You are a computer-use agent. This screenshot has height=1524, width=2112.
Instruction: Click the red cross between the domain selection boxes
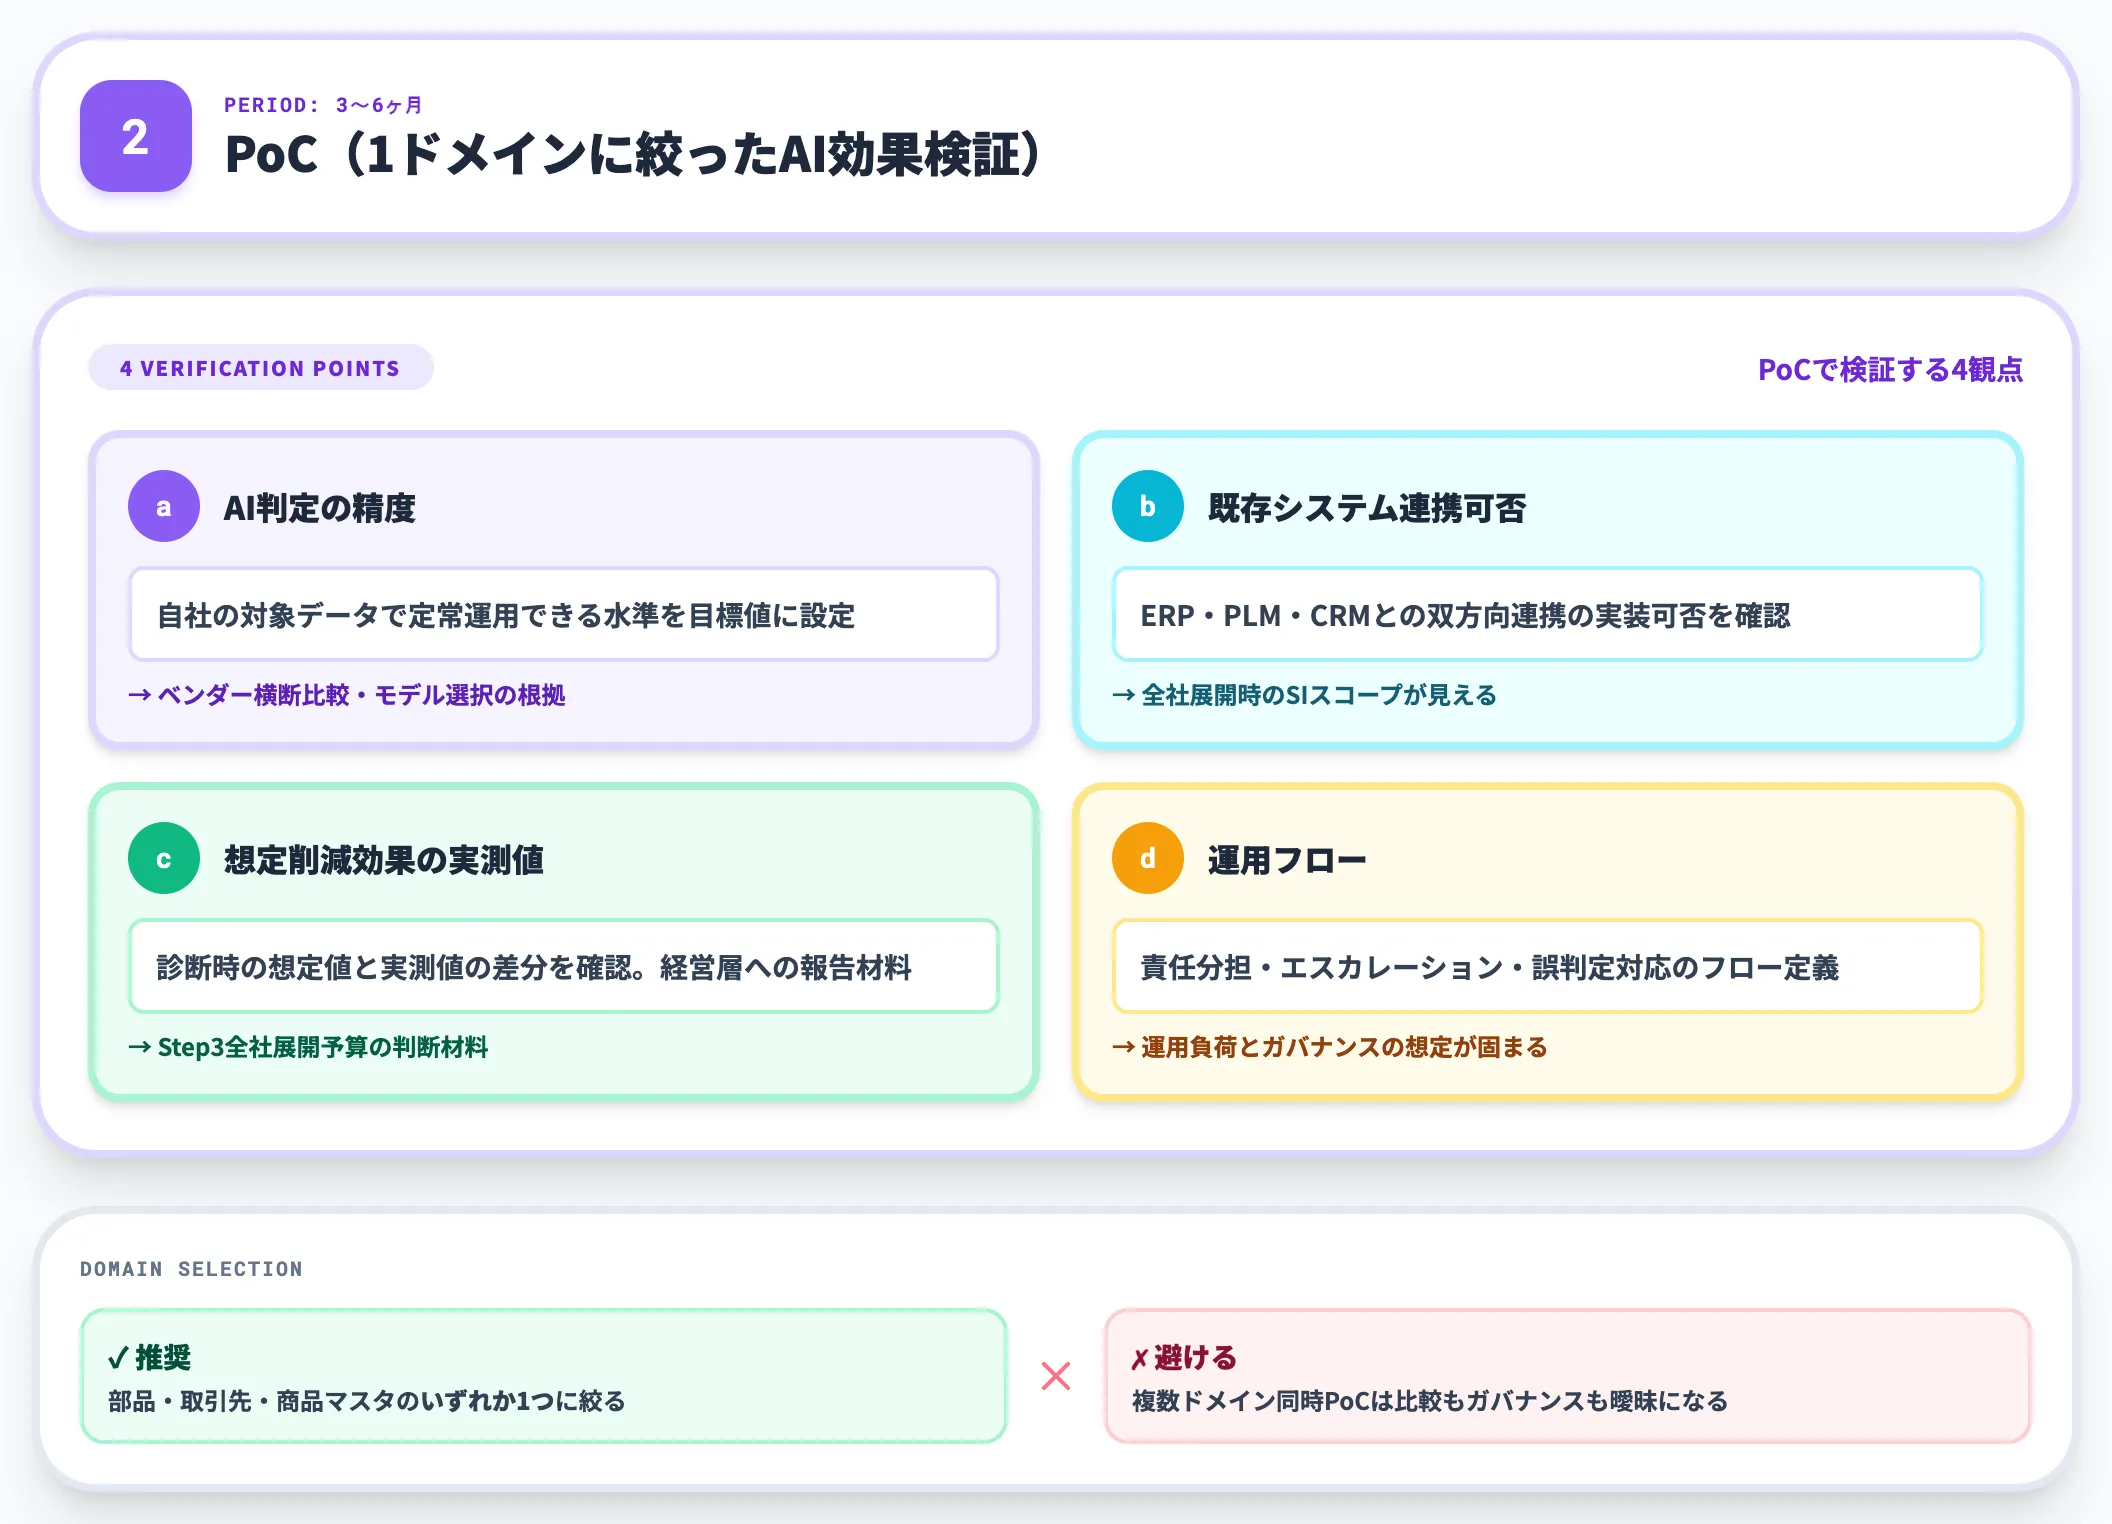click(1056, 1376)
